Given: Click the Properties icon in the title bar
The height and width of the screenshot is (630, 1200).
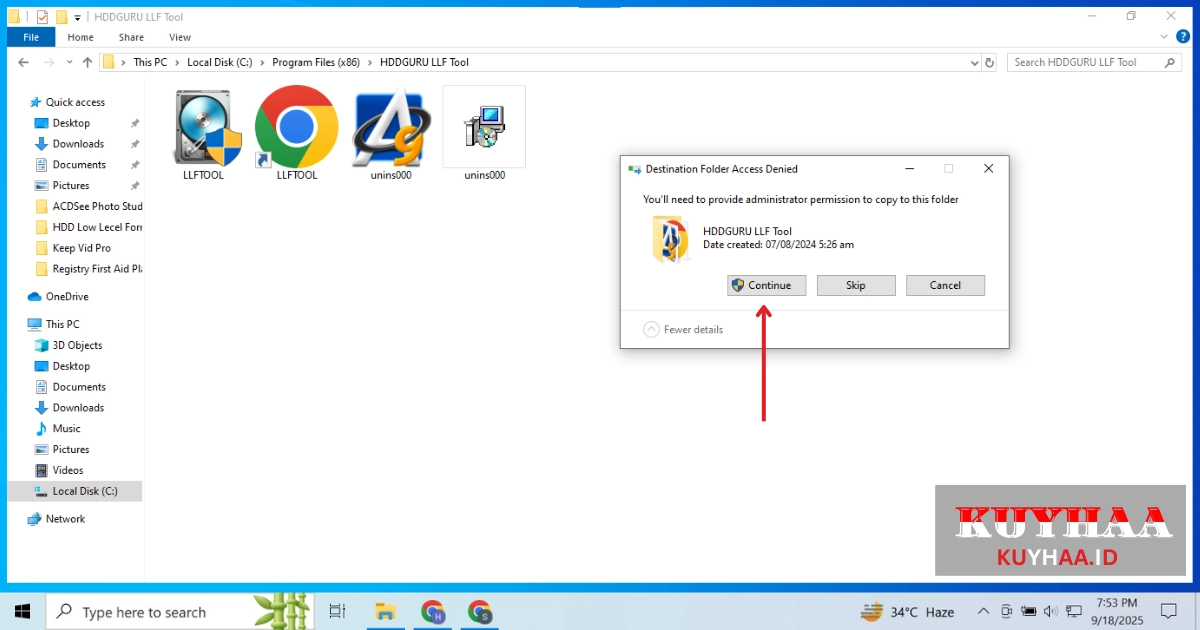Looking at the screenshot, I should tap(42, 17).
